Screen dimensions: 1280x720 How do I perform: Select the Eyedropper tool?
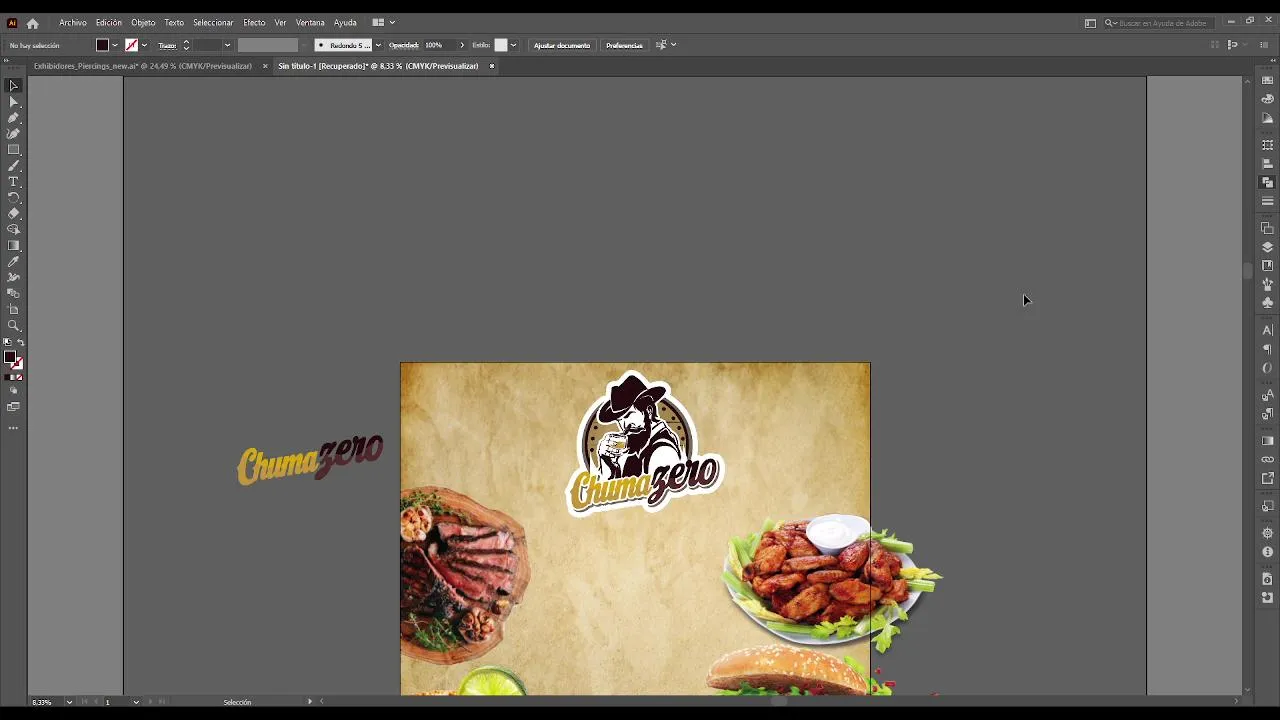[x=14, y=262]
